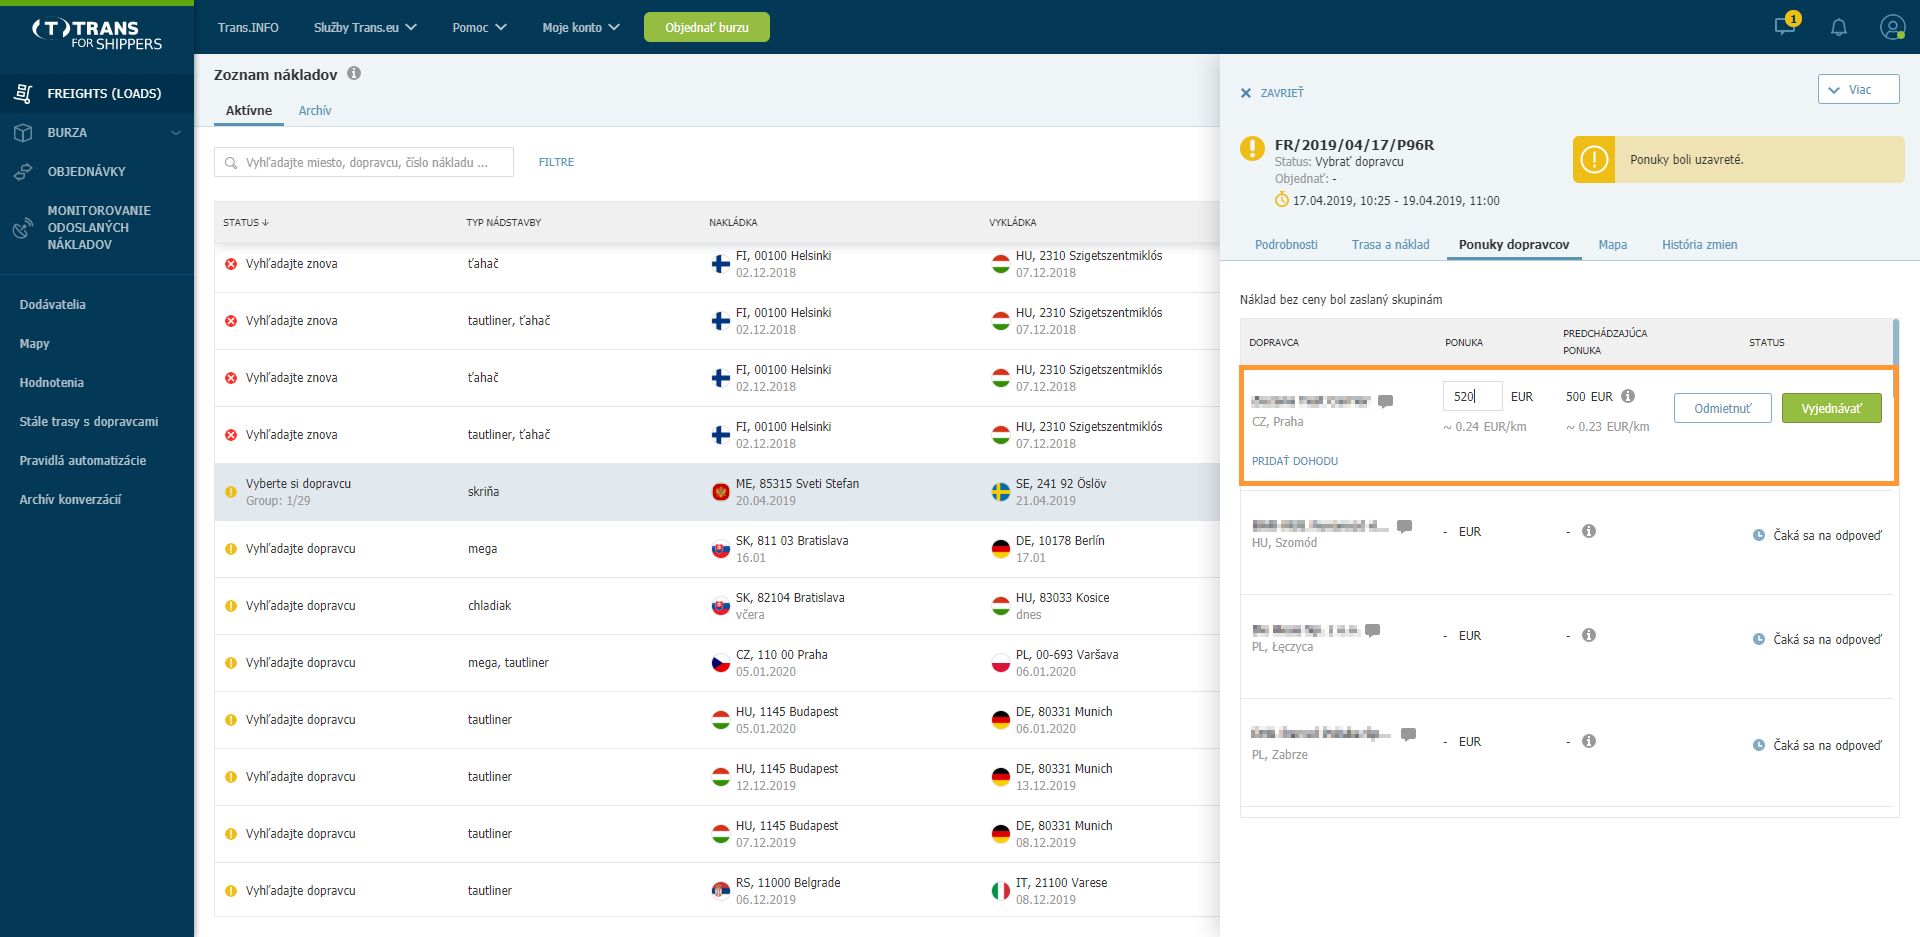Viewport: 1920px width, 937px height.
Task: Click the yellow warning icon beside freight number
Action: click(x=1252, y=148)
